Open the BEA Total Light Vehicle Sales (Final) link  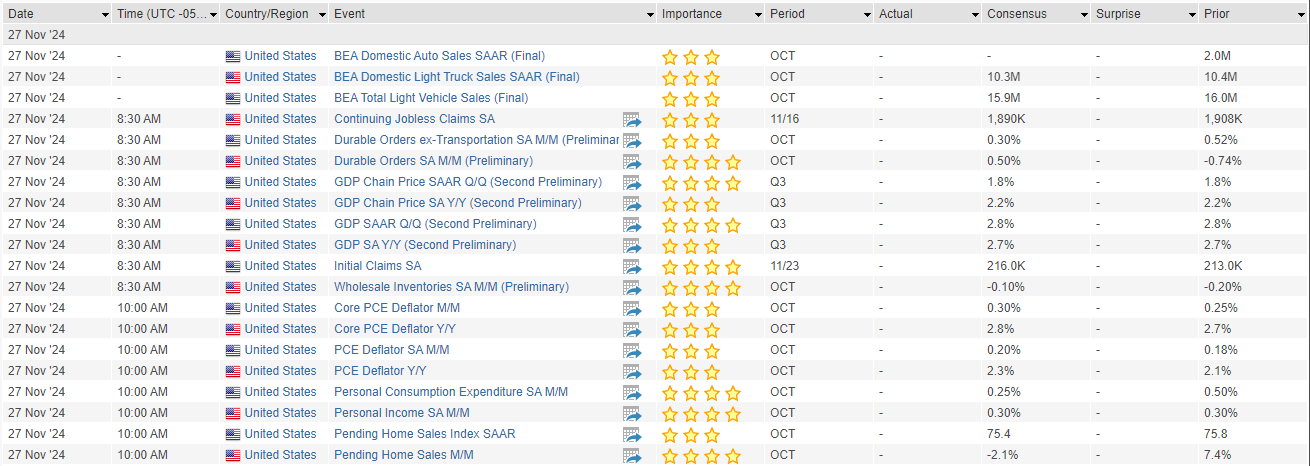[x=431, y=98]
